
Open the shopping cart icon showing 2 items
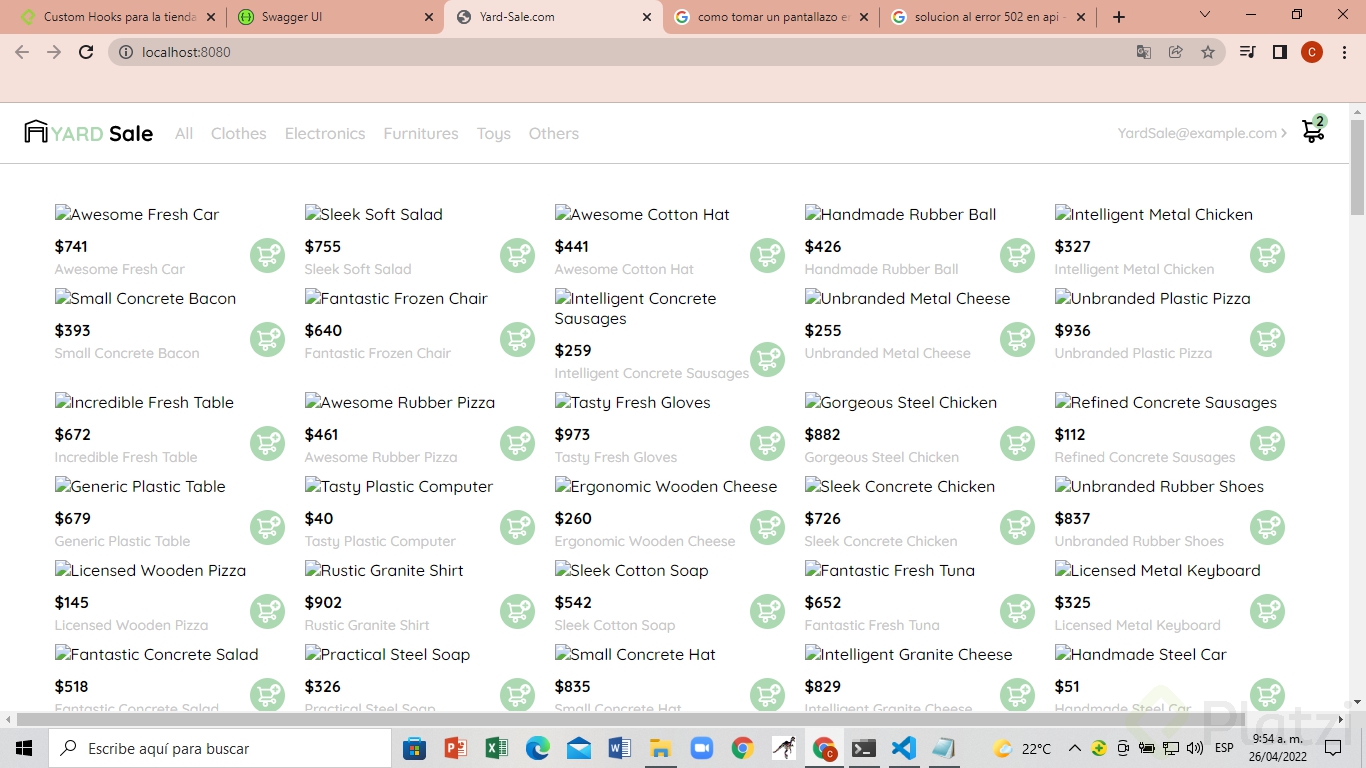coord(1313,131)
